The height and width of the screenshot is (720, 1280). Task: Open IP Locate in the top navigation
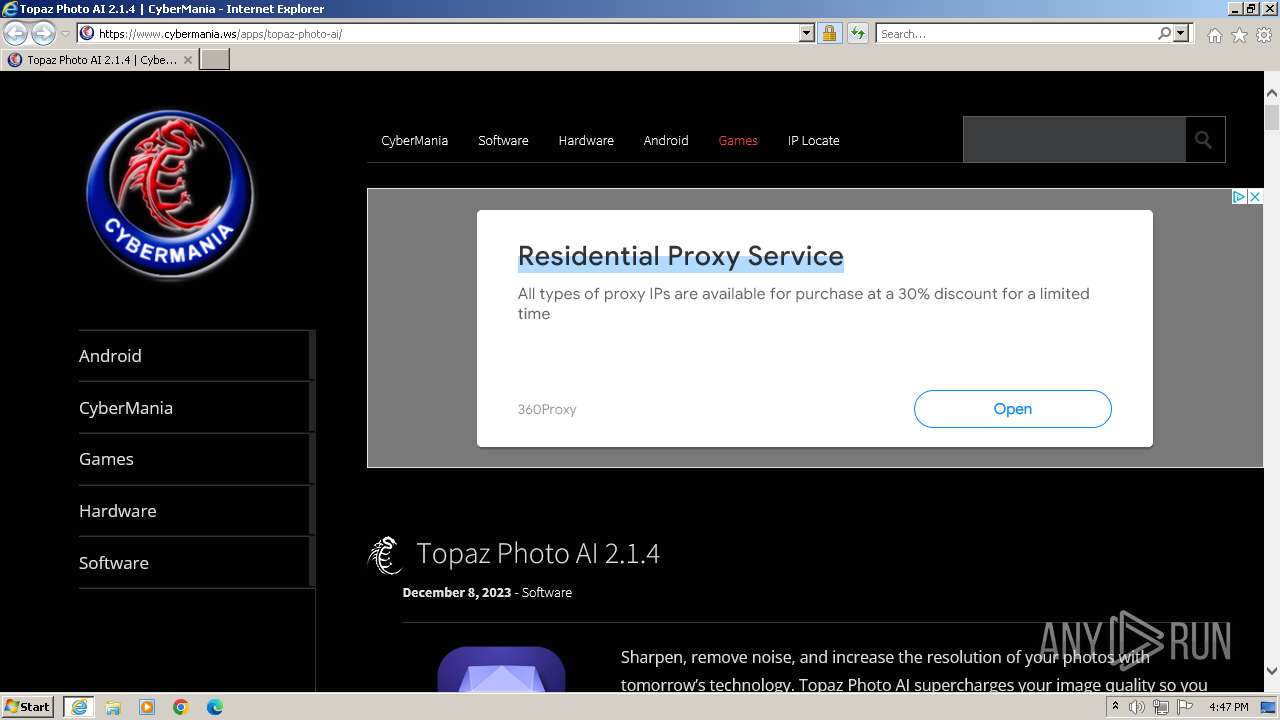813,140
